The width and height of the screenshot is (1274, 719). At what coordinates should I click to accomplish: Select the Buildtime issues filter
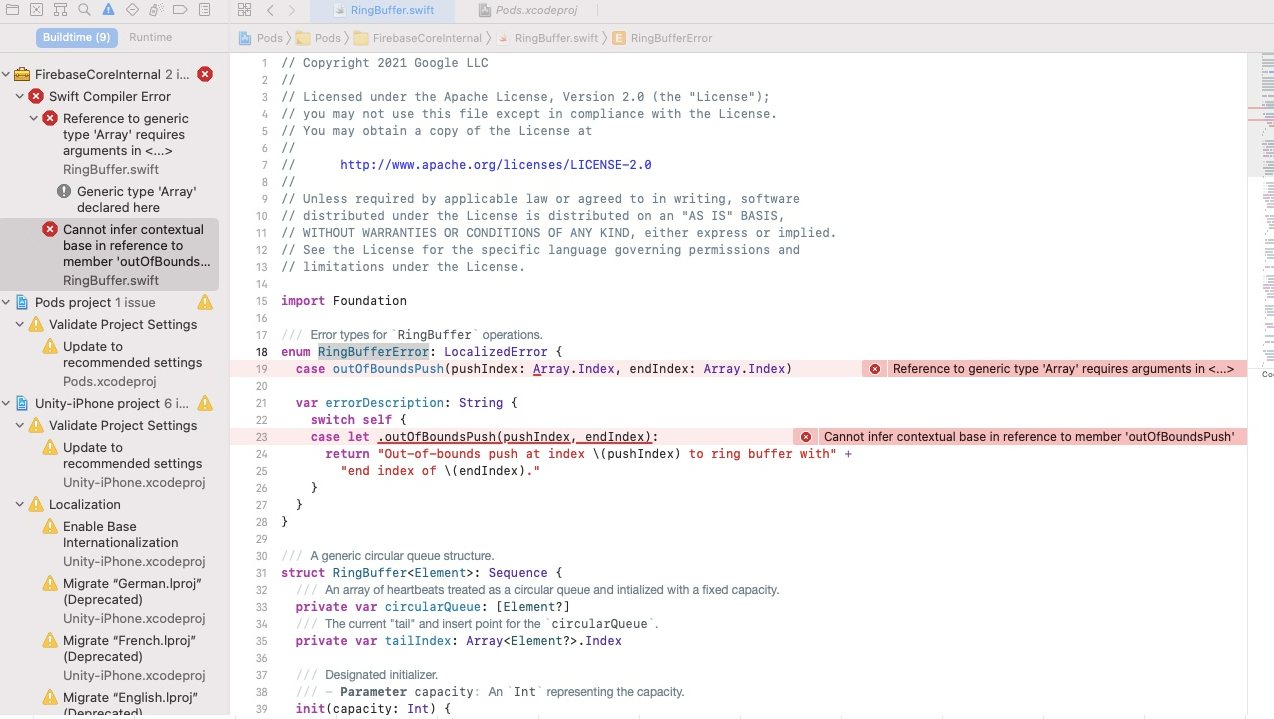pyautogui.click(x=76, y=37)
